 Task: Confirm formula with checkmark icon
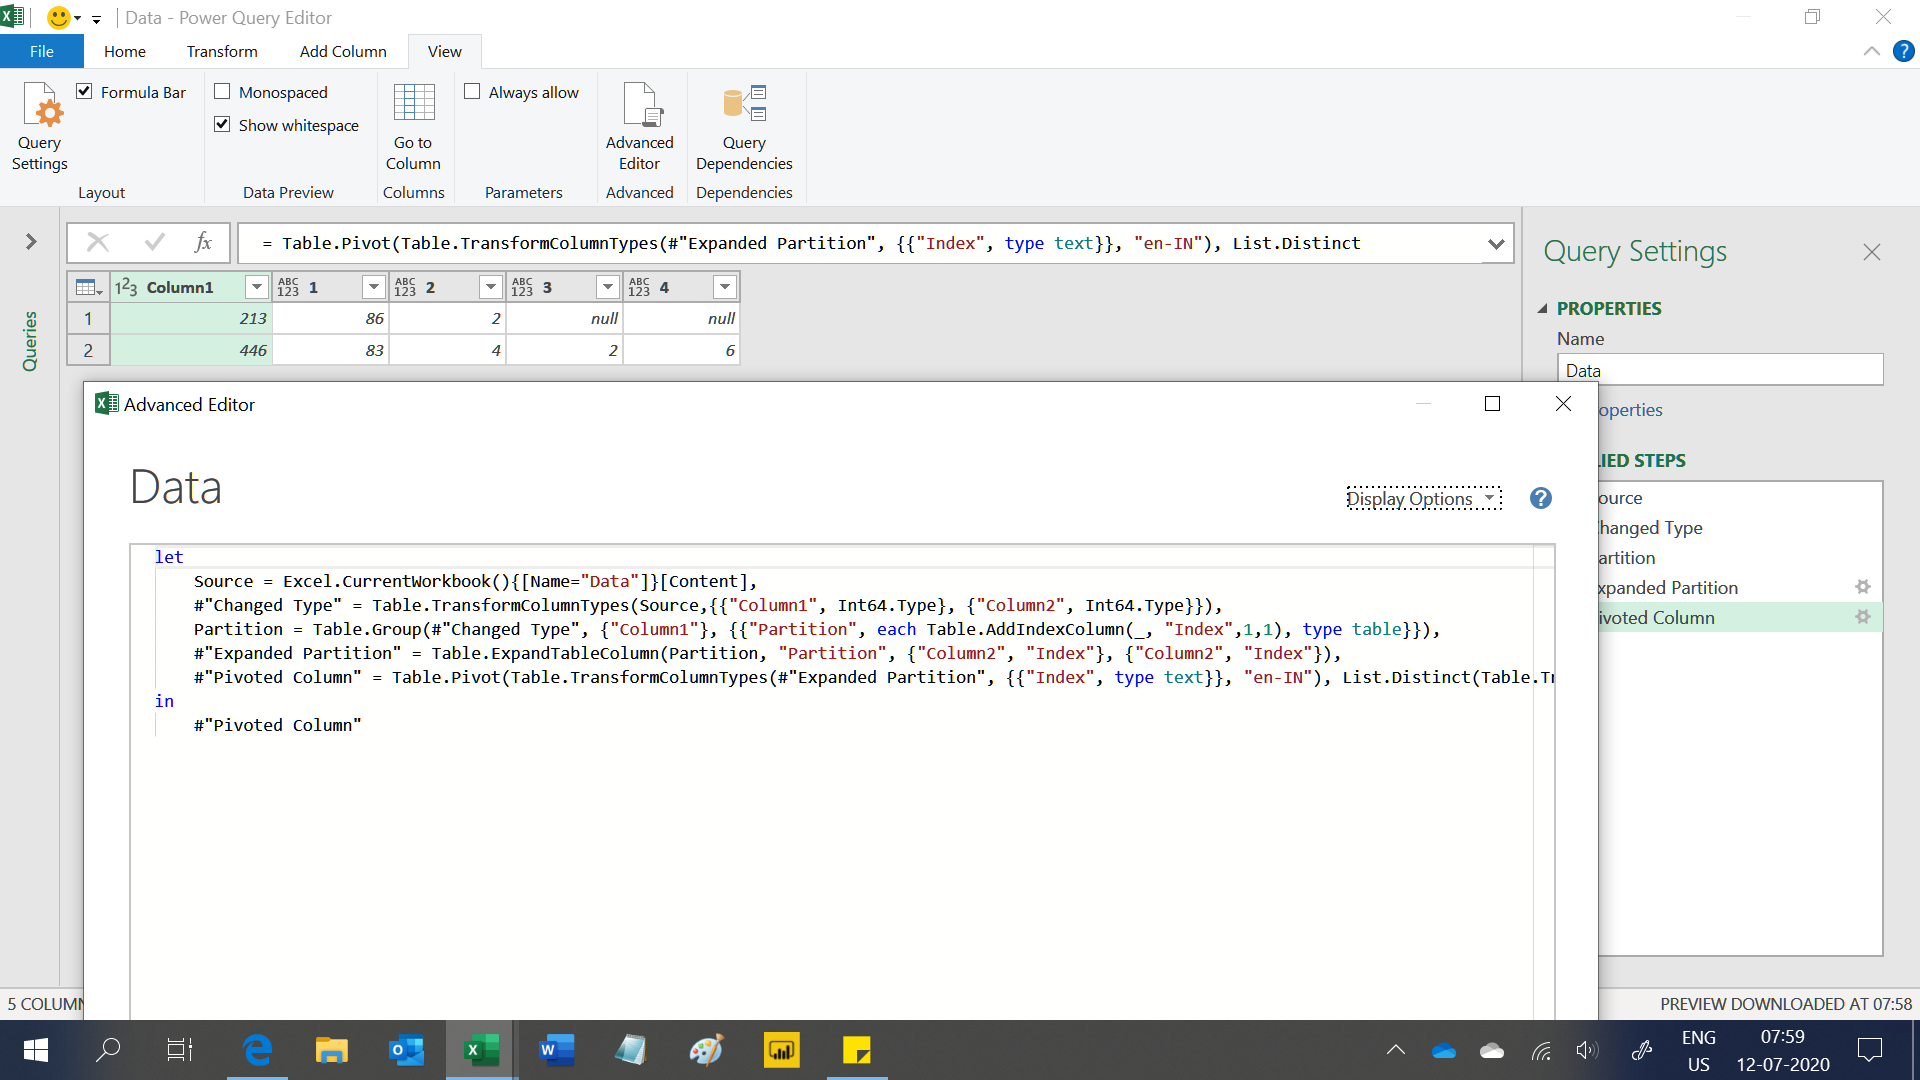(x=155, y=242)
